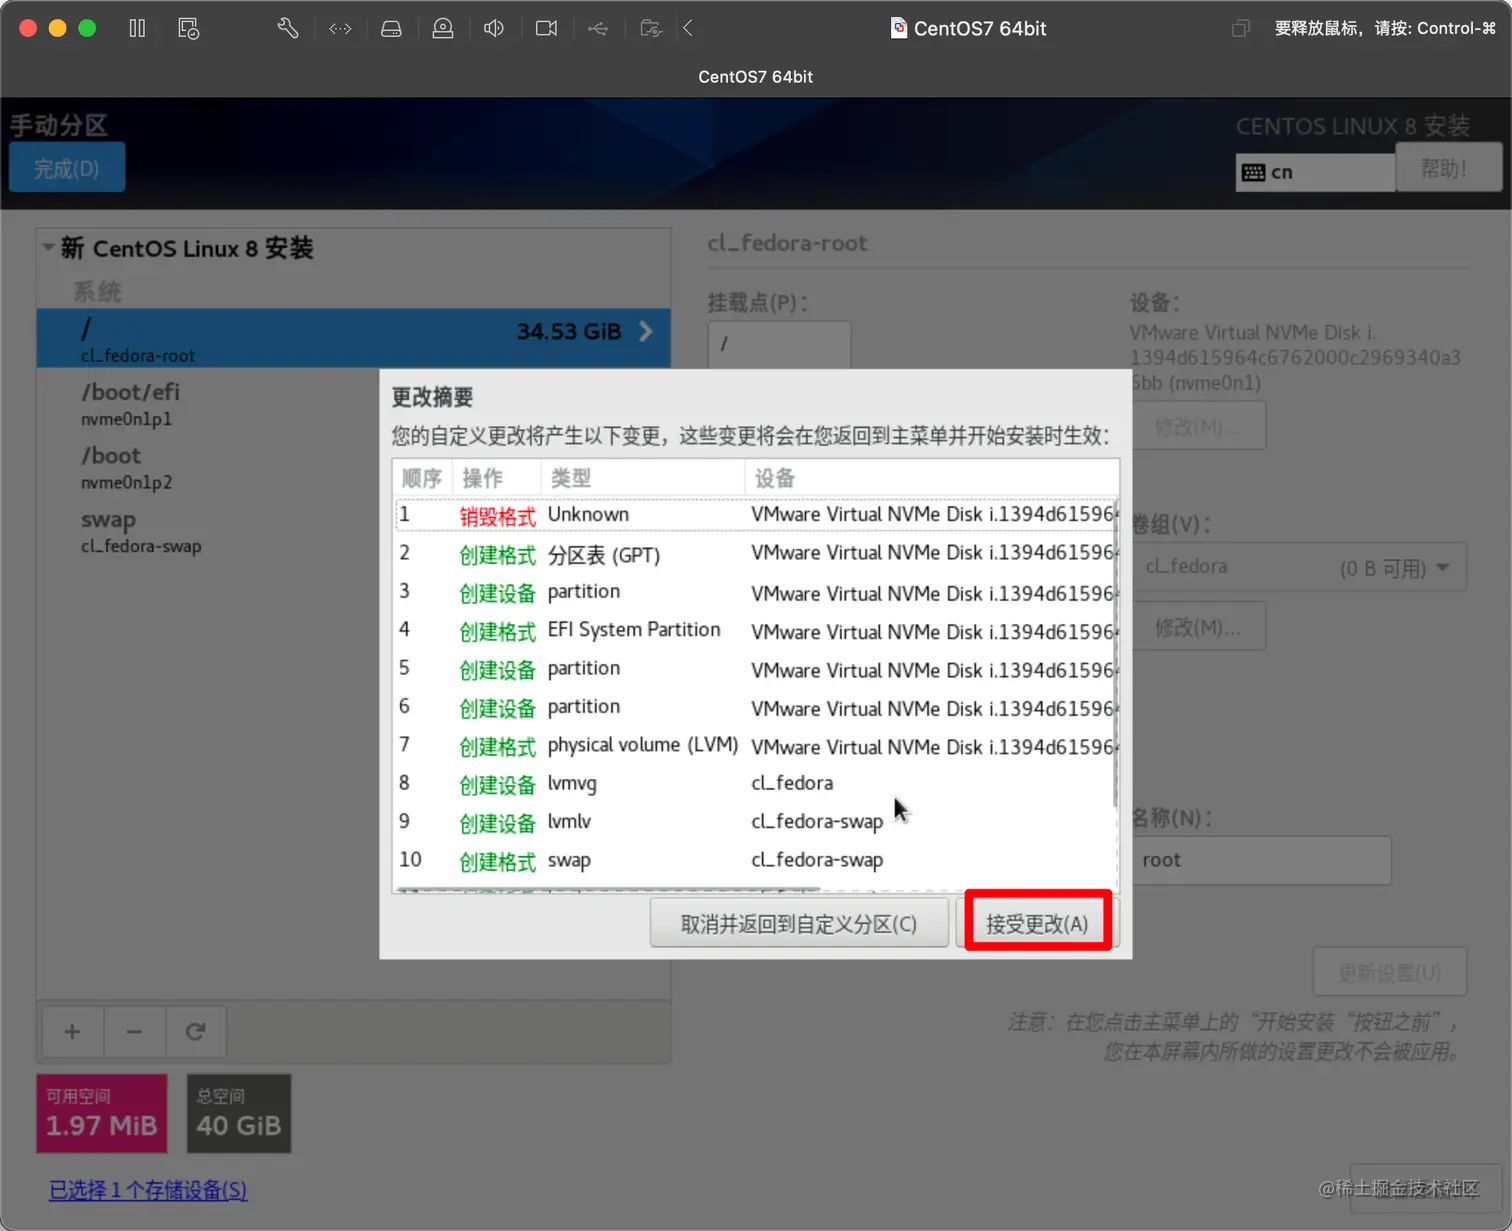Click the hard disk device icon
1512x1231 pixels.
[391, 28]
